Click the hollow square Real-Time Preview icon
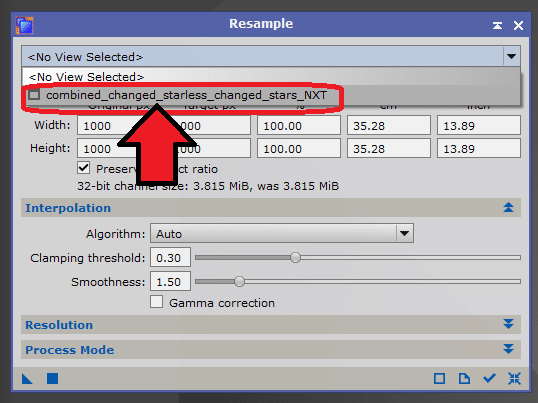Screen dimensions: 538x403 [x=440, y=379]
